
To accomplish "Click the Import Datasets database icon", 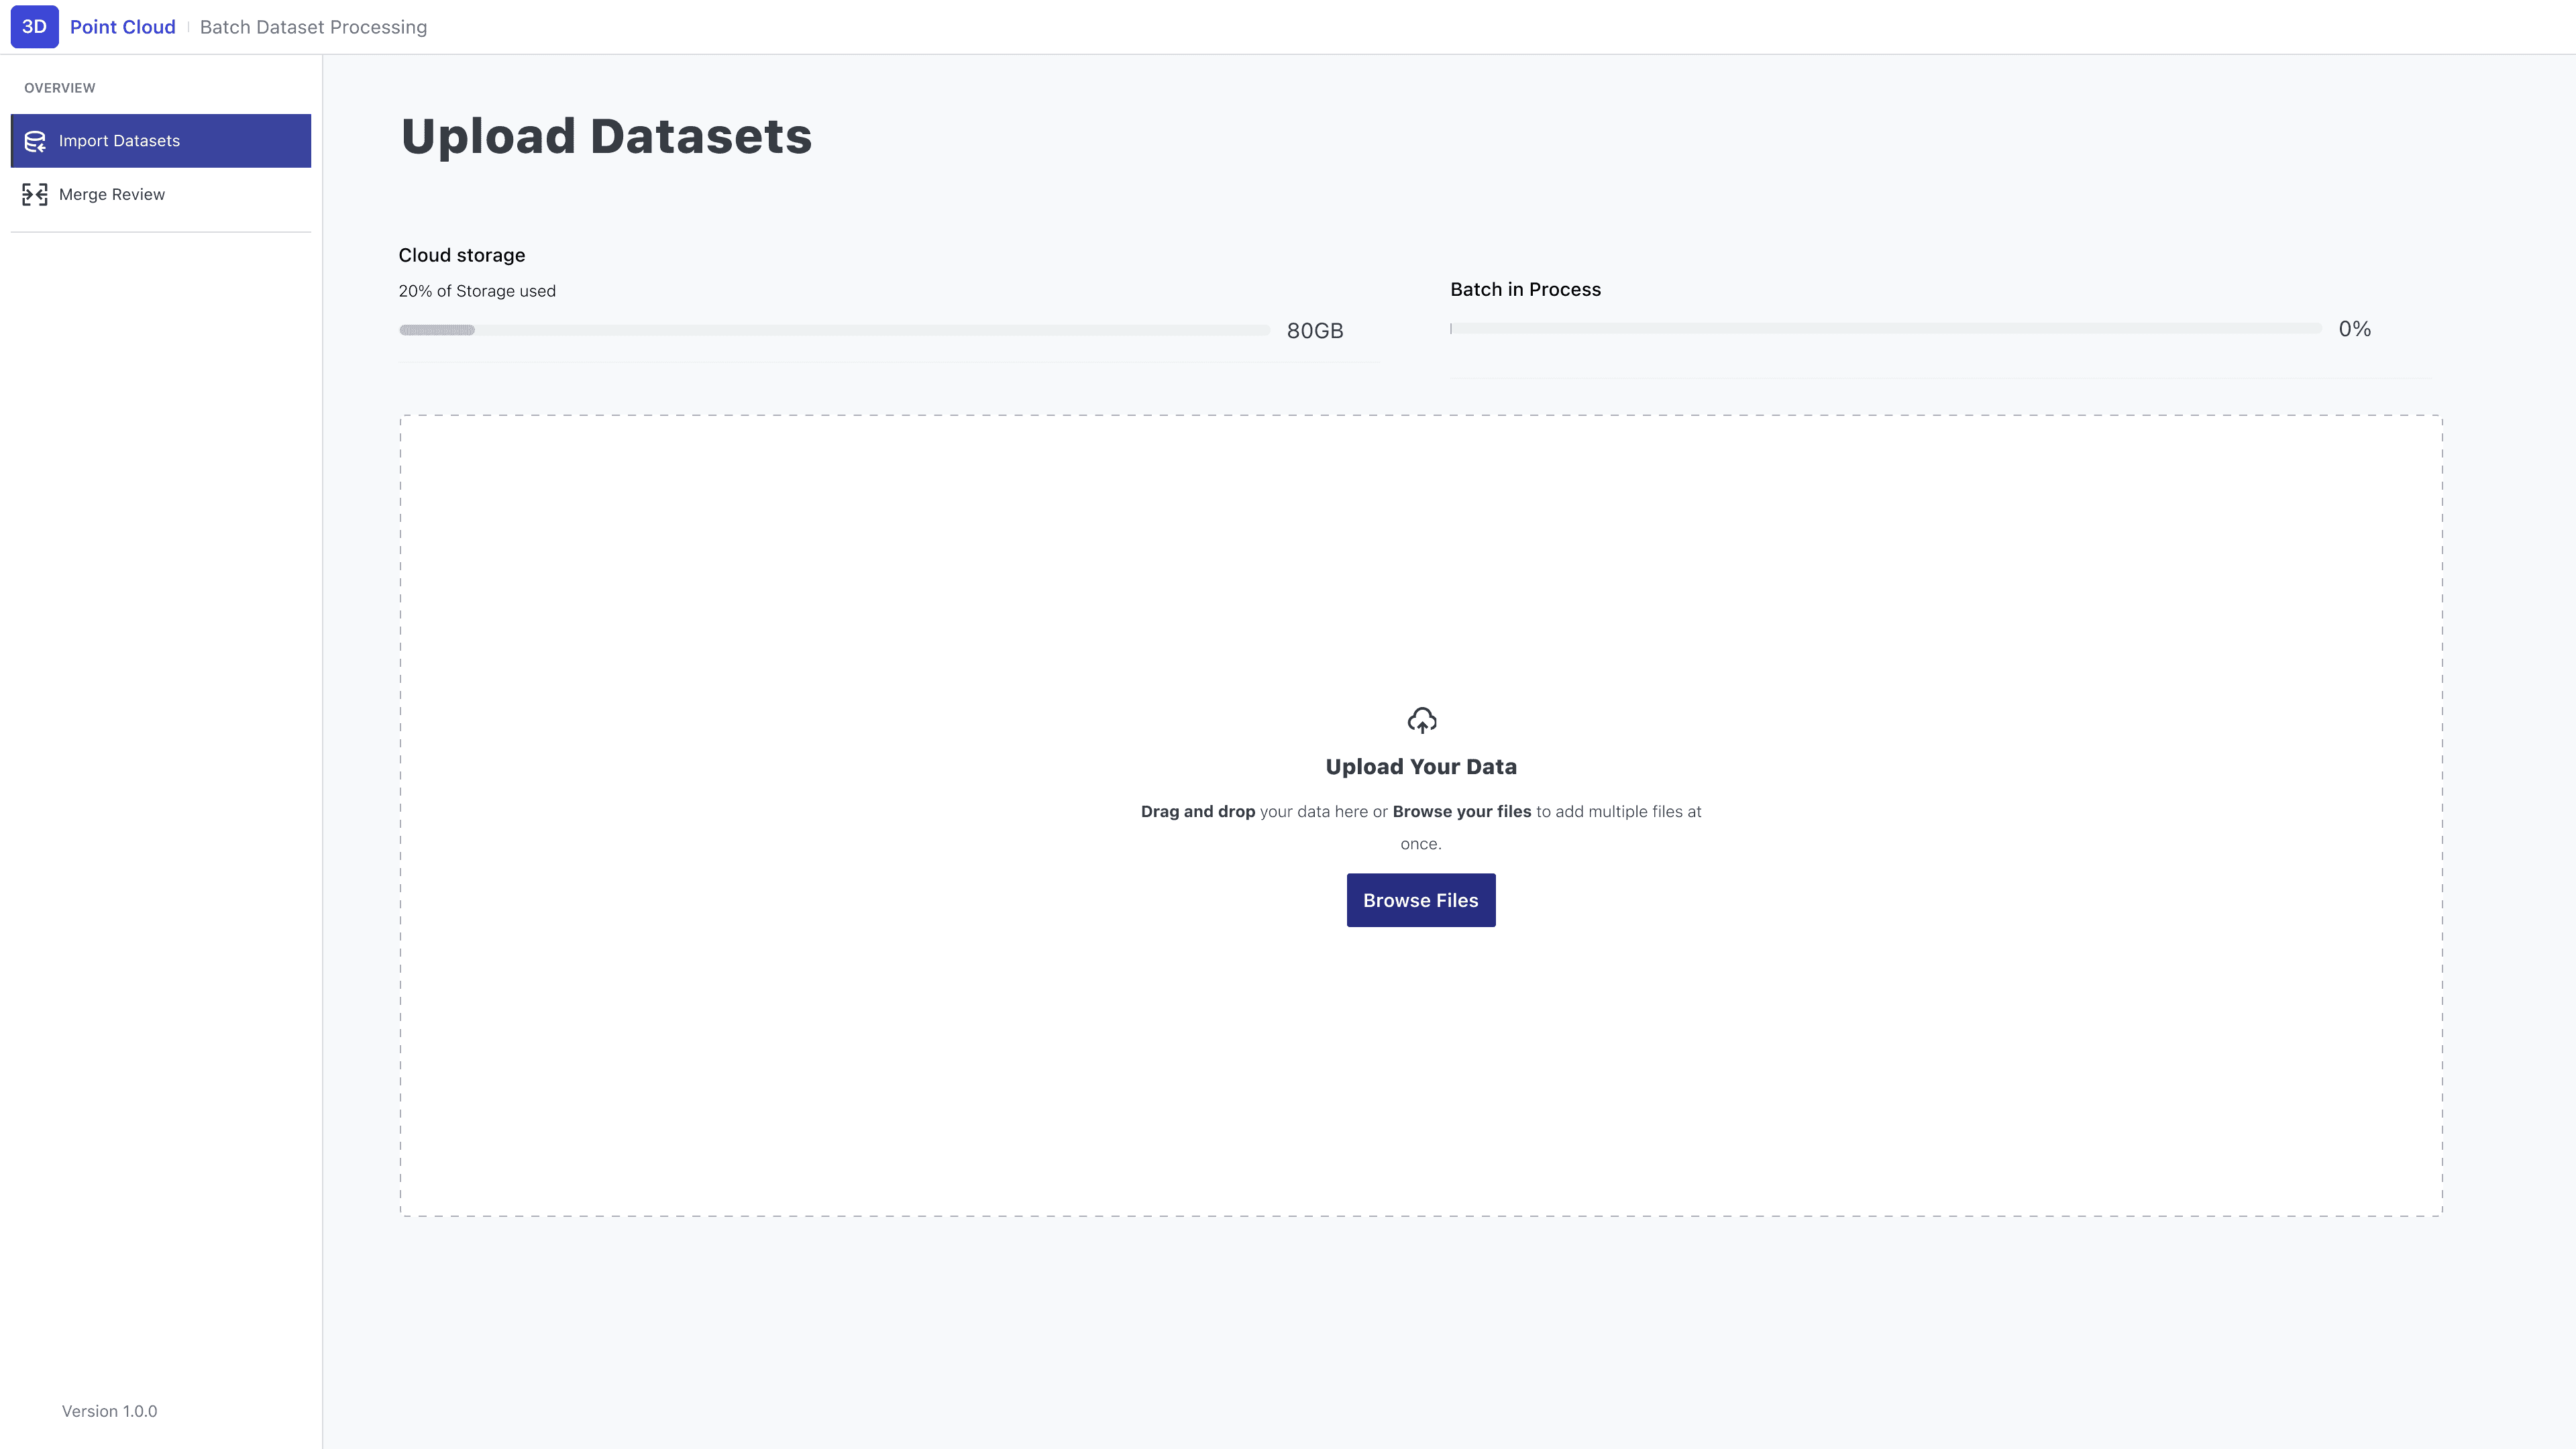I will 35,141.
